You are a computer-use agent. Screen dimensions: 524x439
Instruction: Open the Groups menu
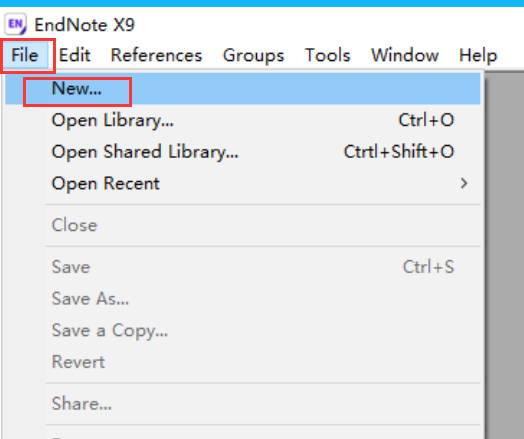(253, 55)
